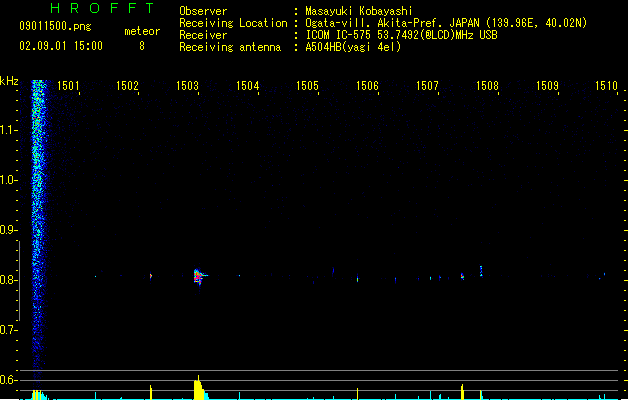Click the 'Observer' field label
This screenshot has width=629, height=400.
point(203,11)
